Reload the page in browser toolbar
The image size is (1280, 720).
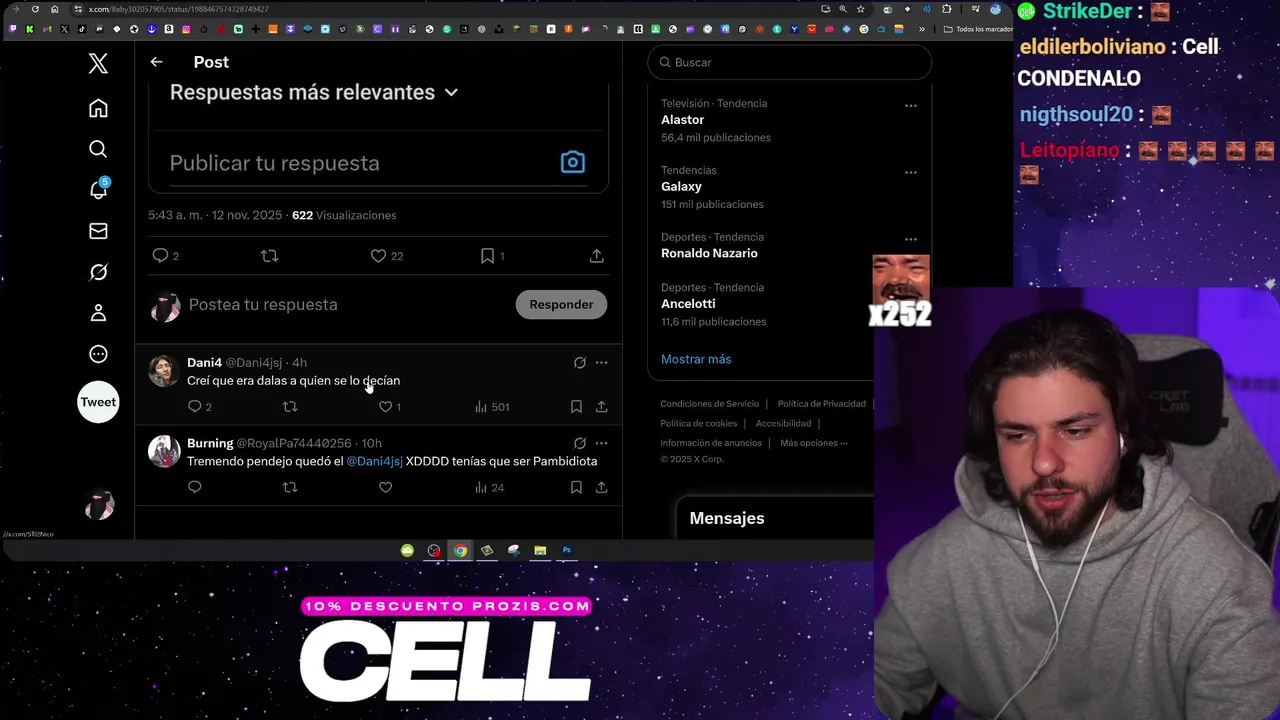pos(35,9)
